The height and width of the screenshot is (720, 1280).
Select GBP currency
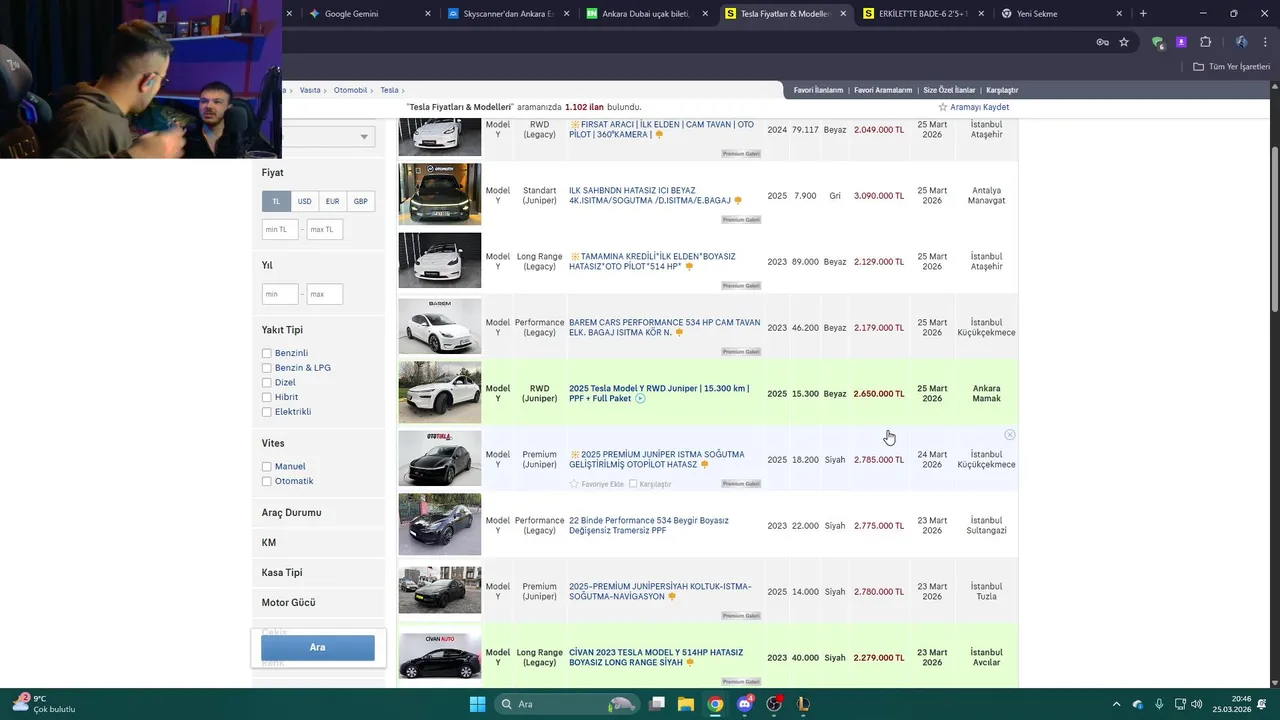pos(360,201)
